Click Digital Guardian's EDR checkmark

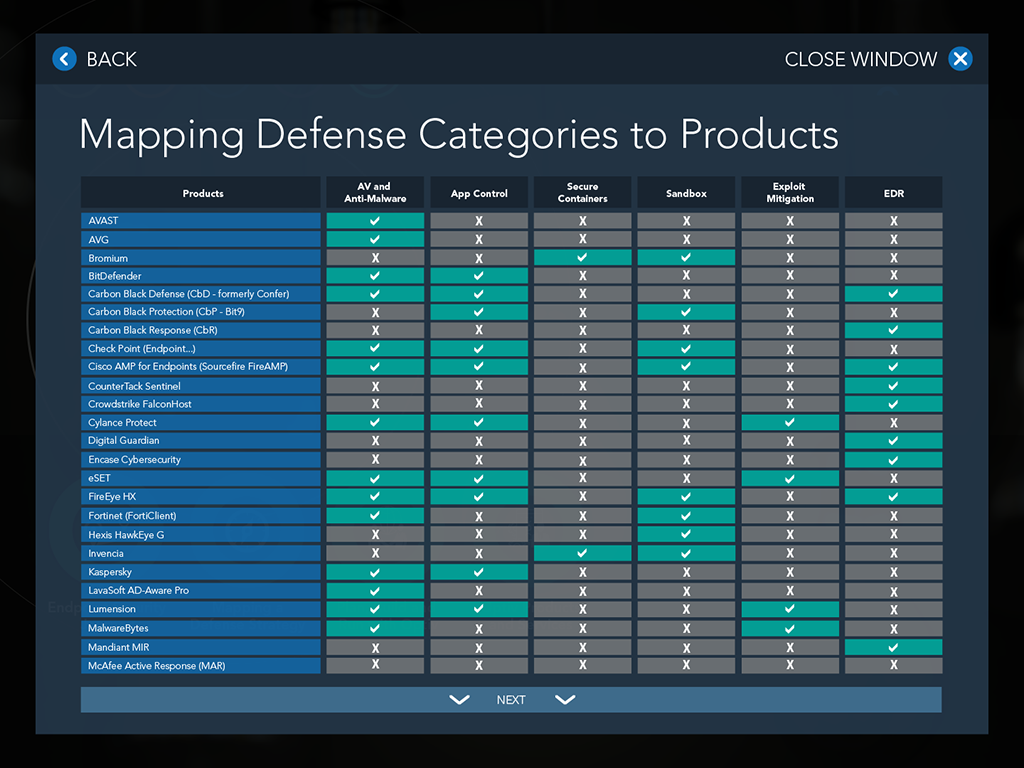pos(893,441)
